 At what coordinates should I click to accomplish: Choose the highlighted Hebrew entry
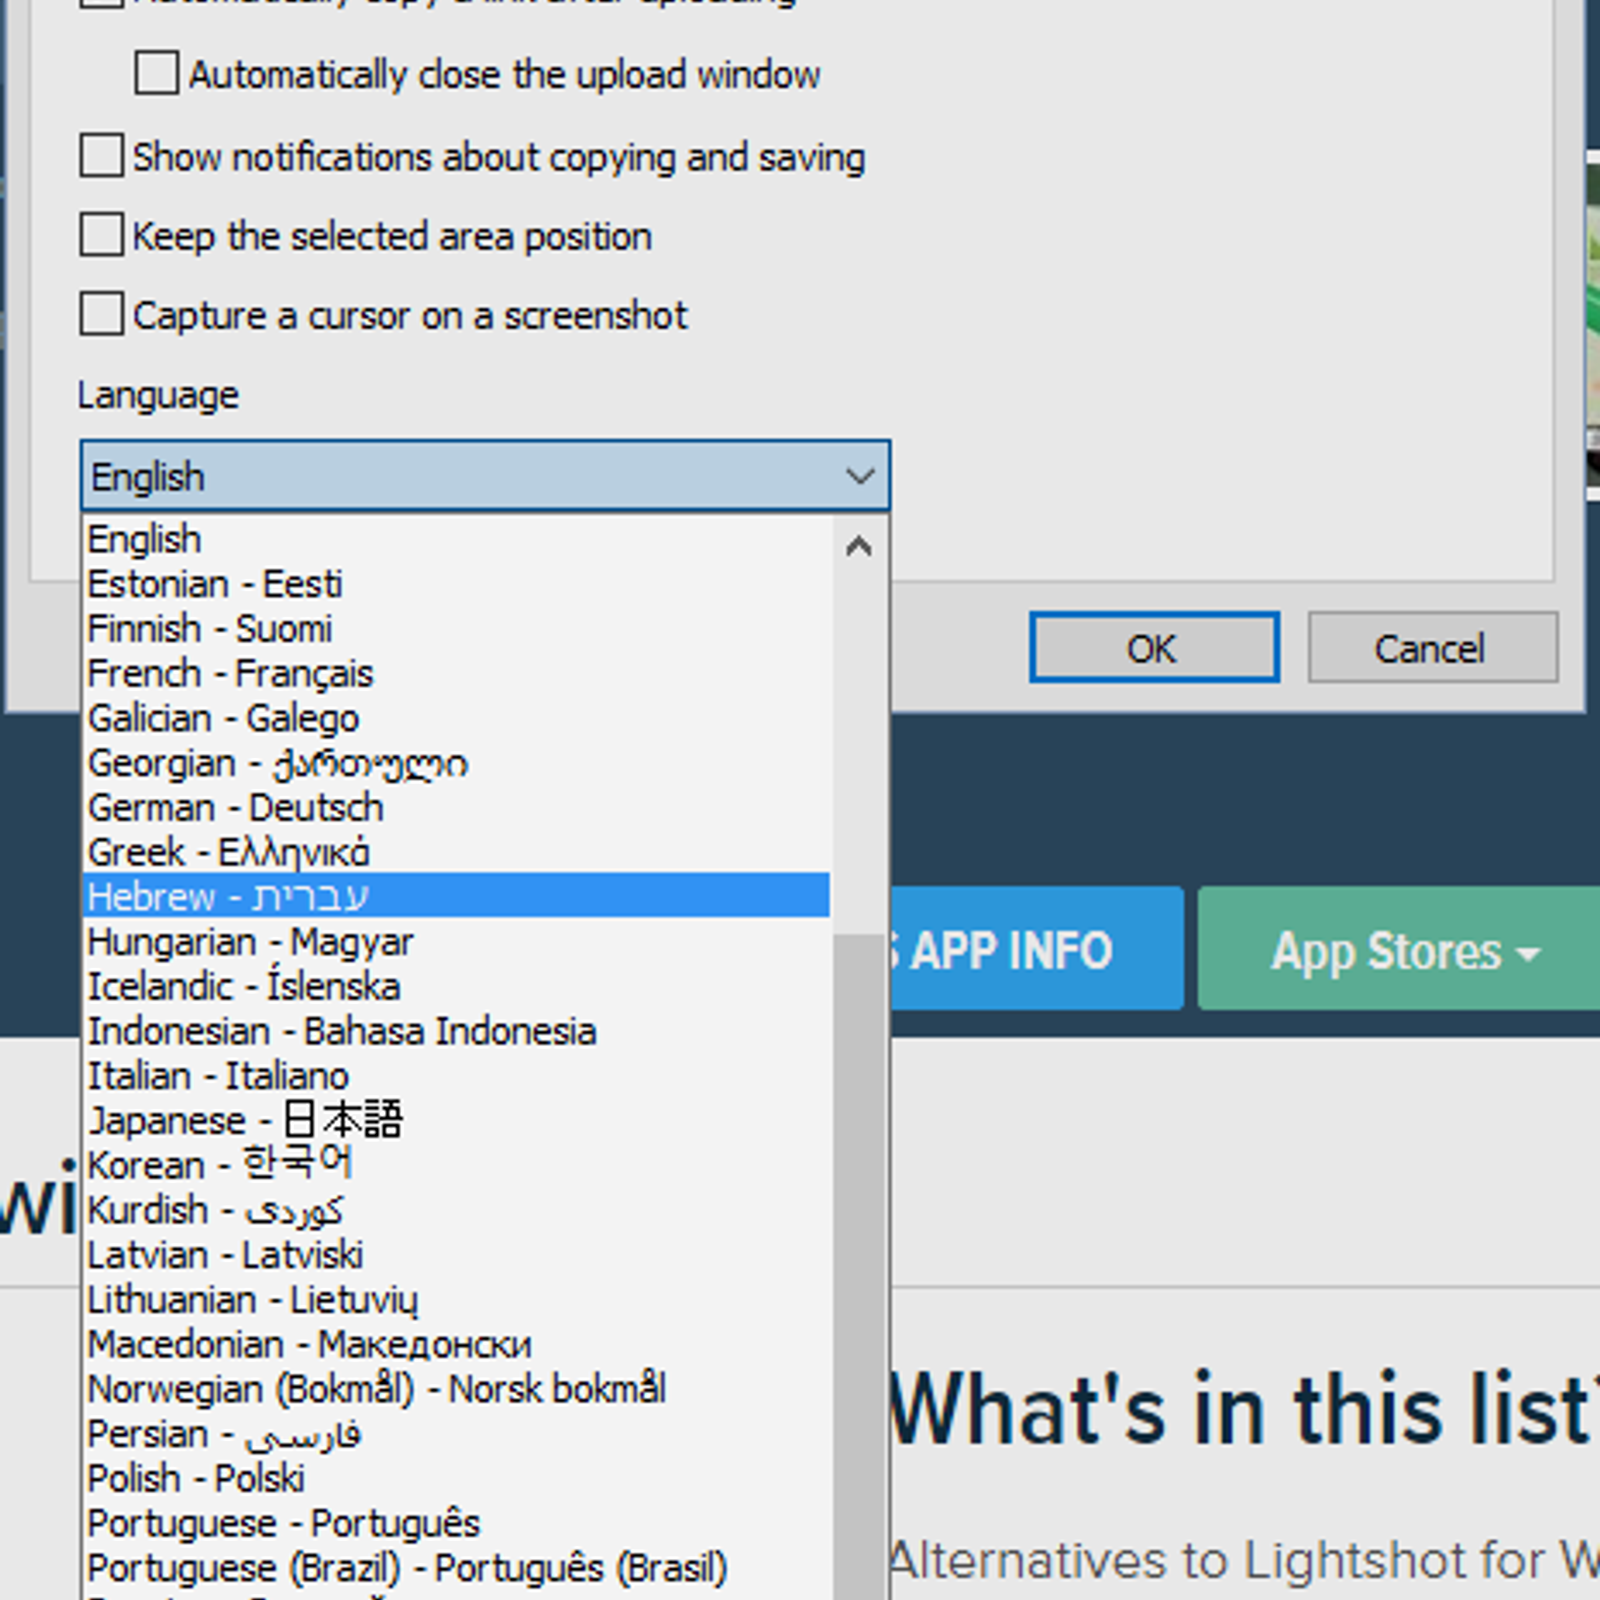[456, 896]
